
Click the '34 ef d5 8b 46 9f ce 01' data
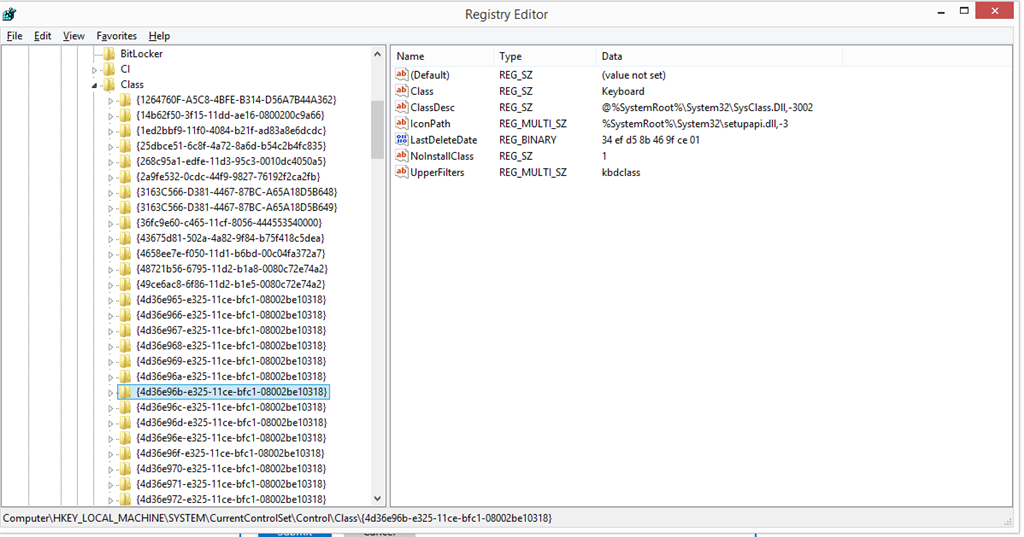pyautogui.click(x=650, y=140)
